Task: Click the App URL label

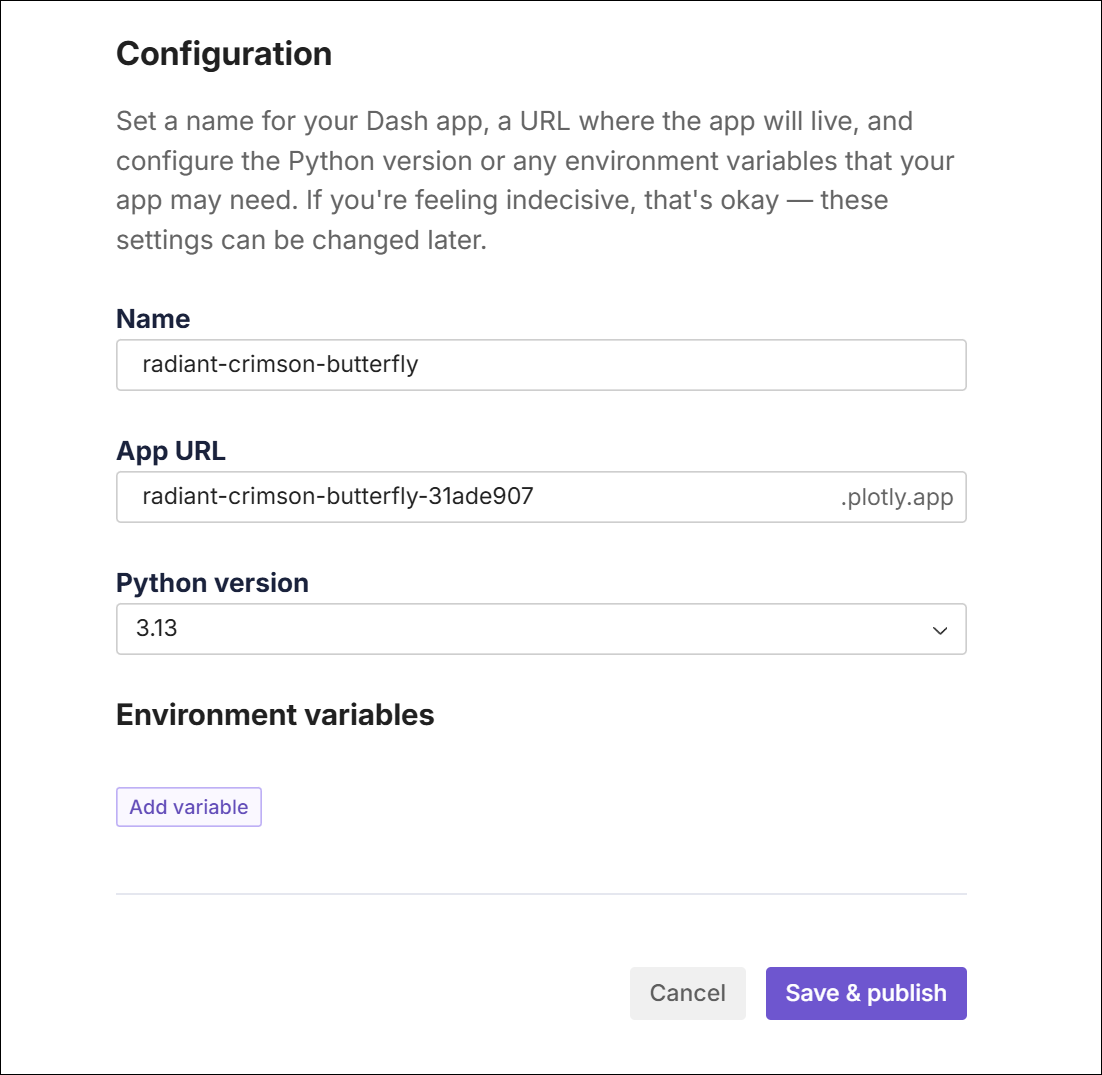Action: pyautogui.click(x=171, y=451)
